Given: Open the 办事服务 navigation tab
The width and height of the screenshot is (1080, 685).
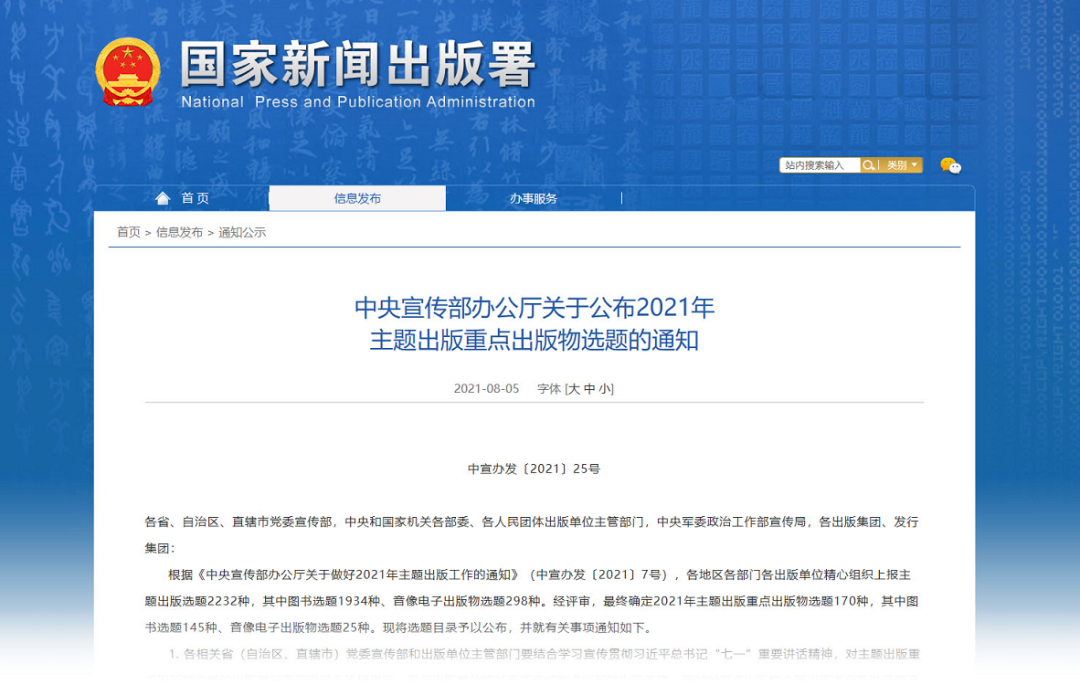Looking at the screenshot, I should [533, 198].
